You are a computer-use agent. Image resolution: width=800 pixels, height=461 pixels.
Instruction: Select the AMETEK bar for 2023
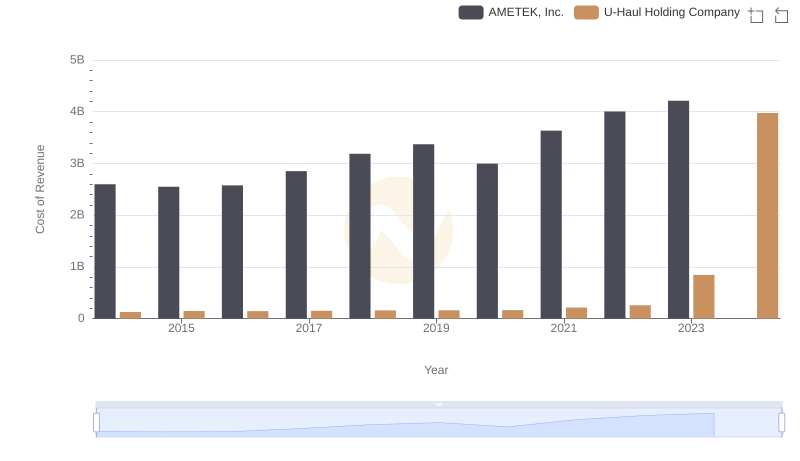click(678, 209)
